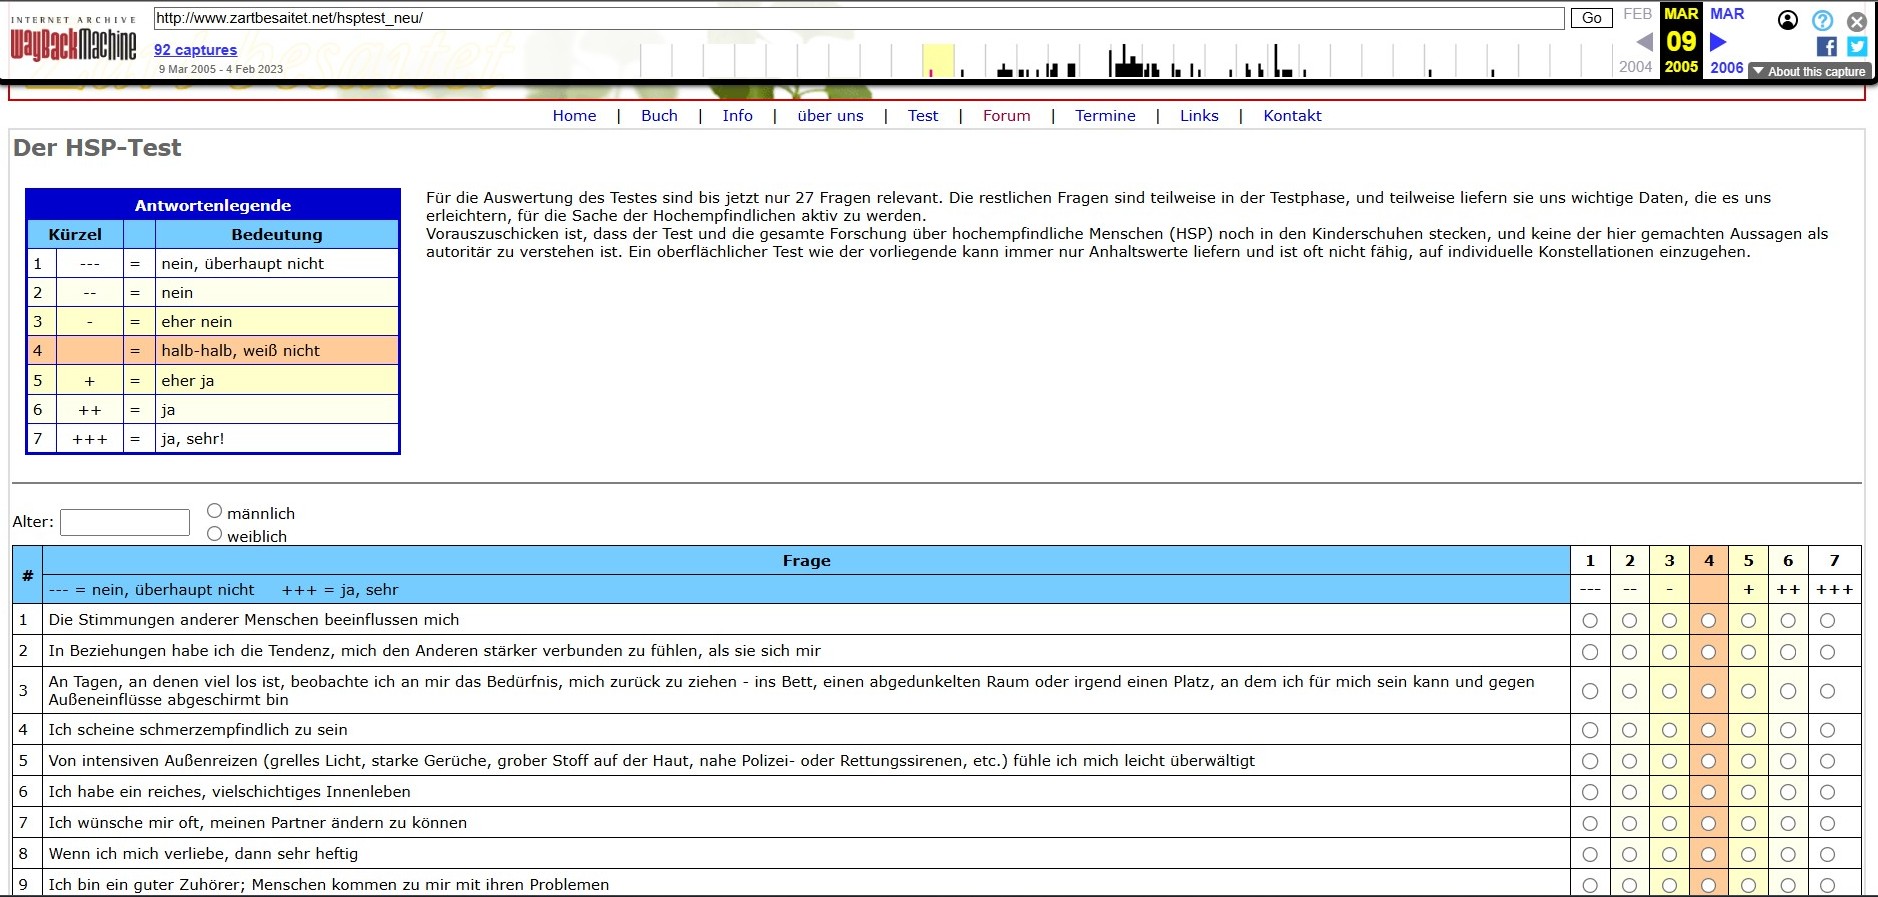The image size is (1878, 897).
Task: Open the Wayback help icon
Action: coord(1823,20)
